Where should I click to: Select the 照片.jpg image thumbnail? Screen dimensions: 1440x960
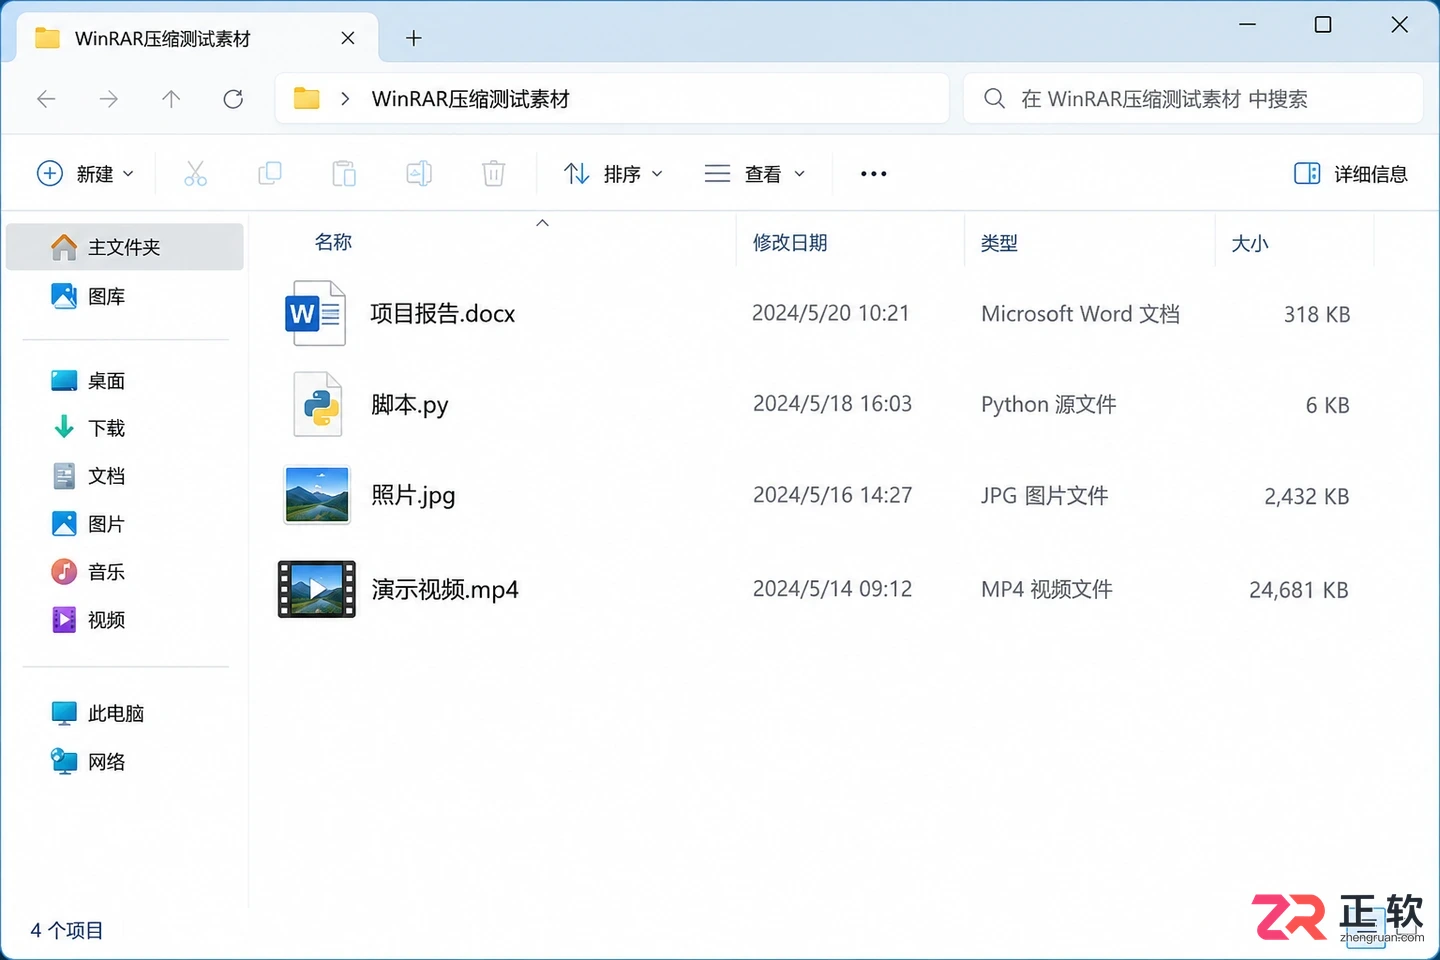[x=317, y=495]
